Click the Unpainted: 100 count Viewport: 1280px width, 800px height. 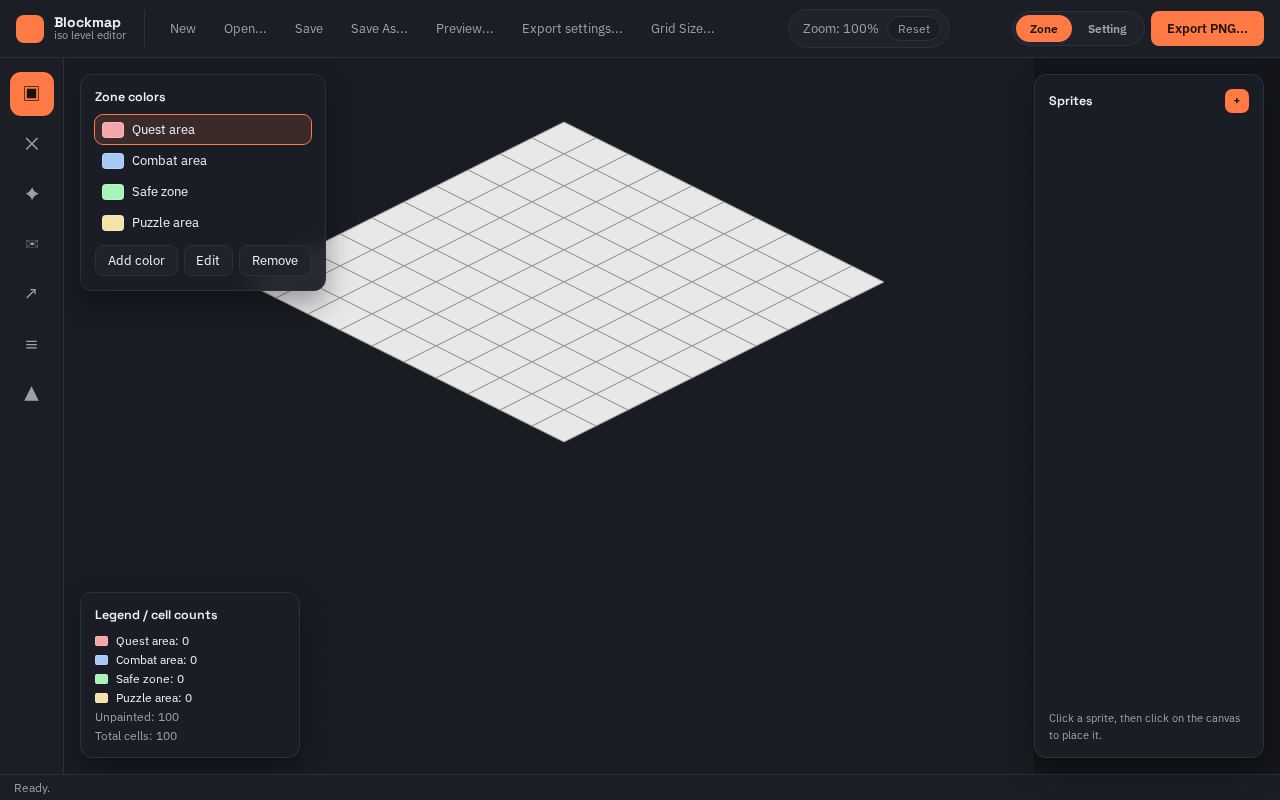(137, 717)
